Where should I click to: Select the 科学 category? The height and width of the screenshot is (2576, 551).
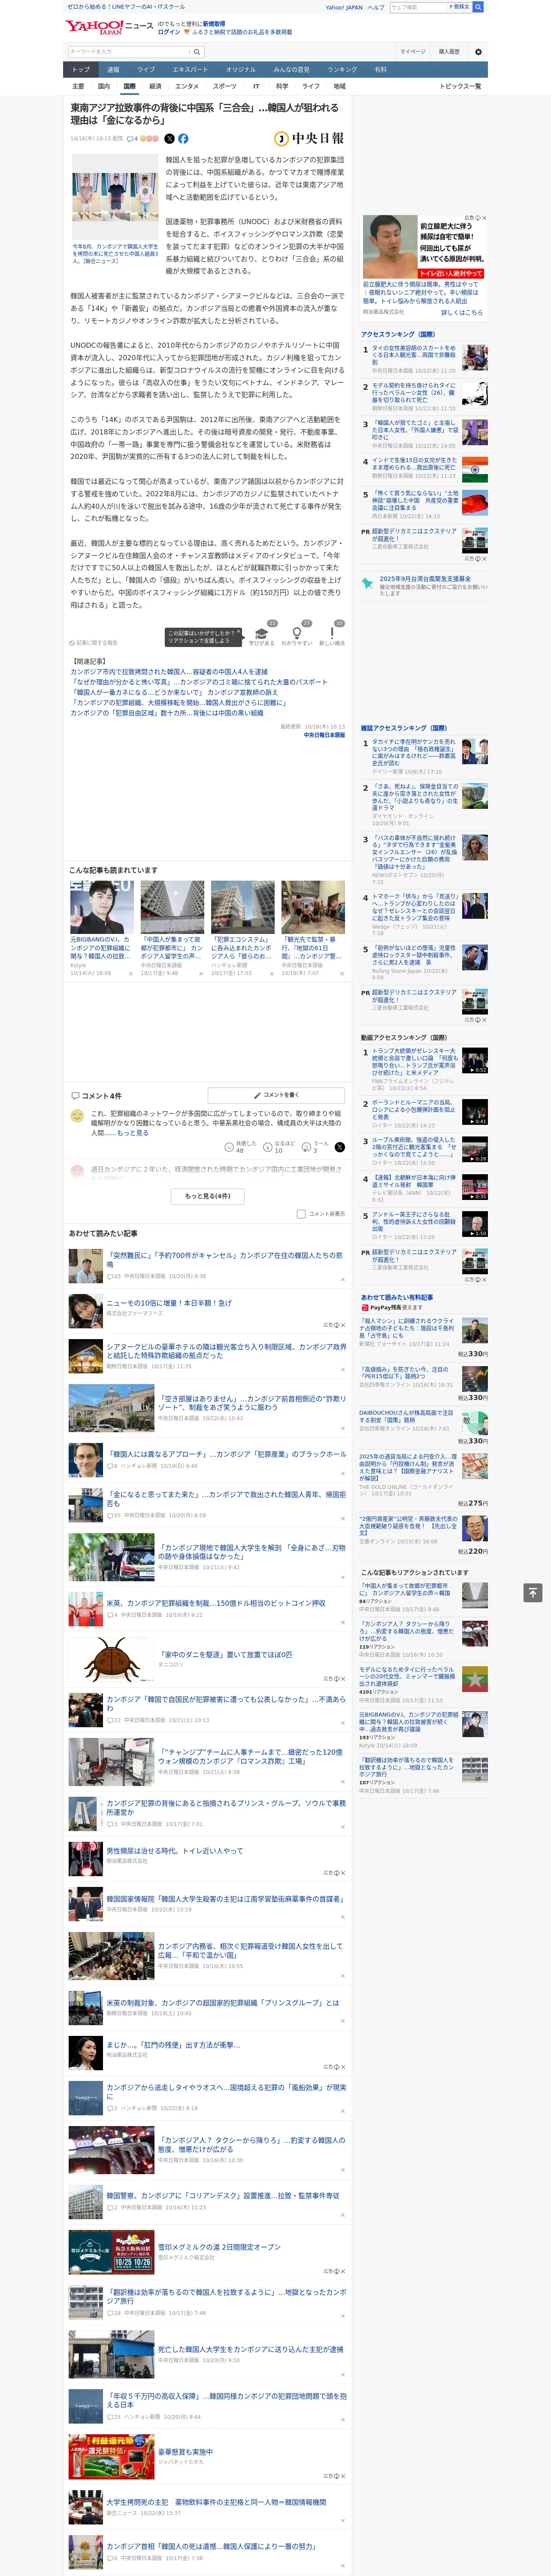[x=282, y=86]
